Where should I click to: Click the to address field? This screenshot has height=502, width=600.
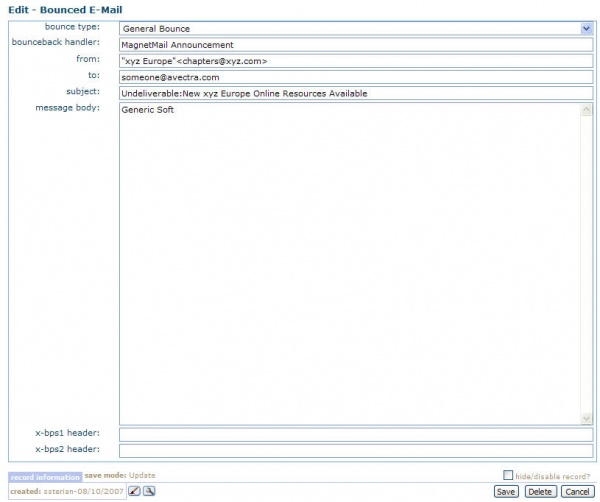pyautogui.click(x=356, y=77)
